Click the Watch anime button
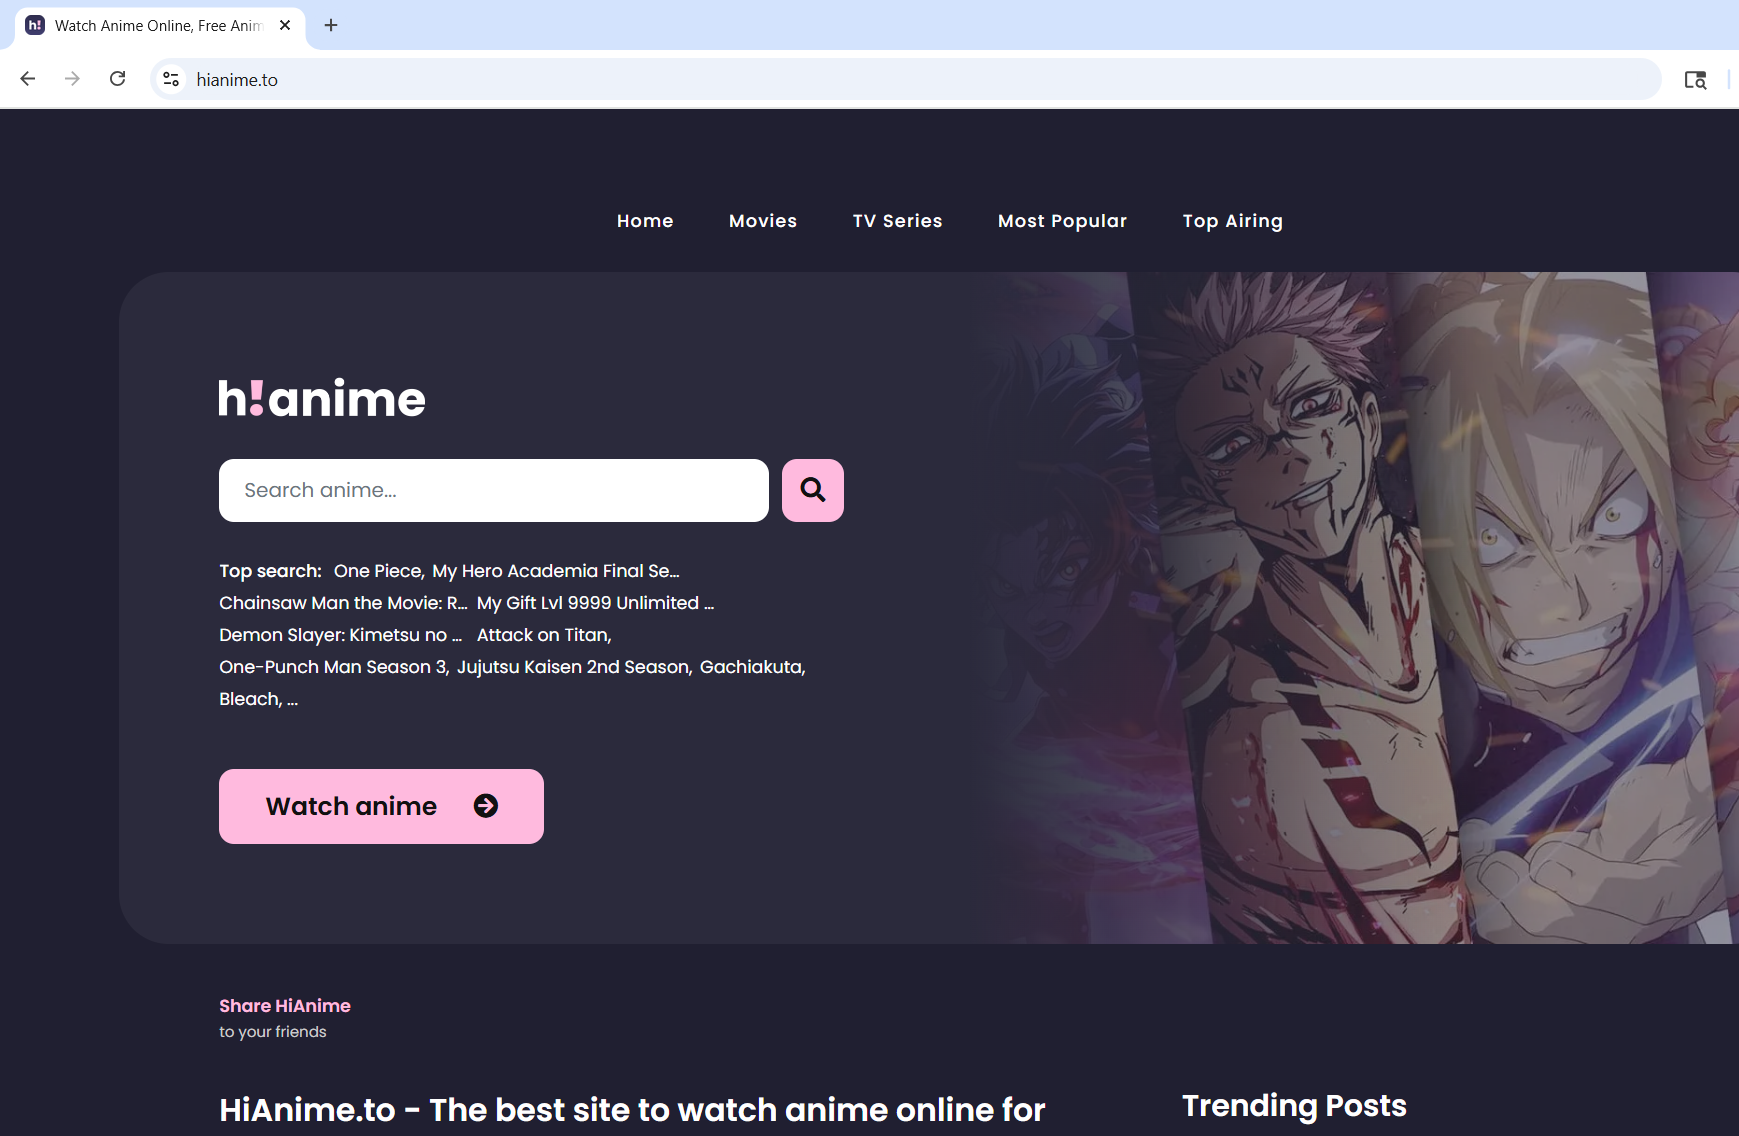The height and width of the screenshot is (1136, 1739). pos(381,806)
